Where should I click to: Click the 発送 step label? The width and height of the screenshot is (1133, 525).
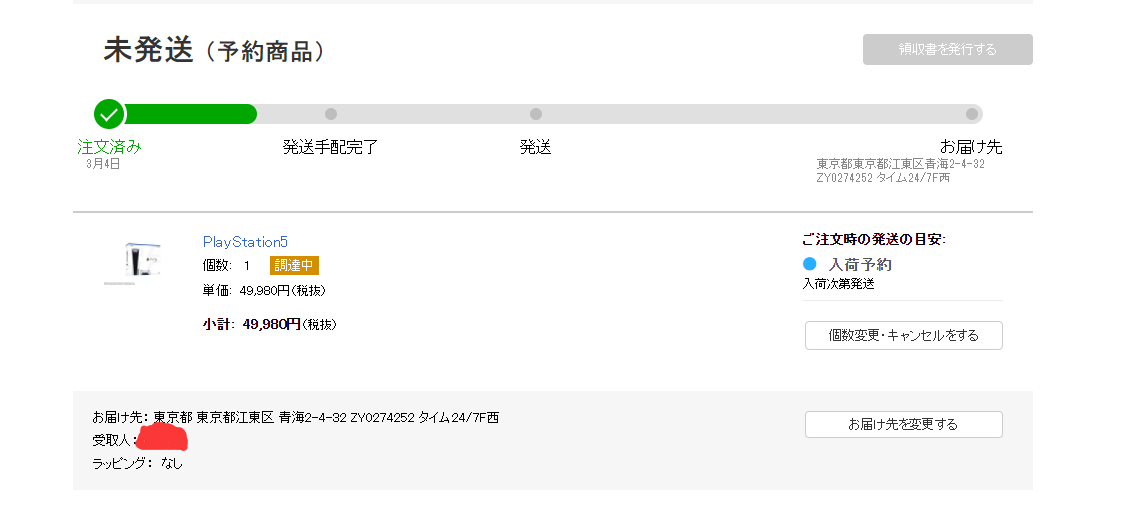pyautogui.click(x=536, y=147)
